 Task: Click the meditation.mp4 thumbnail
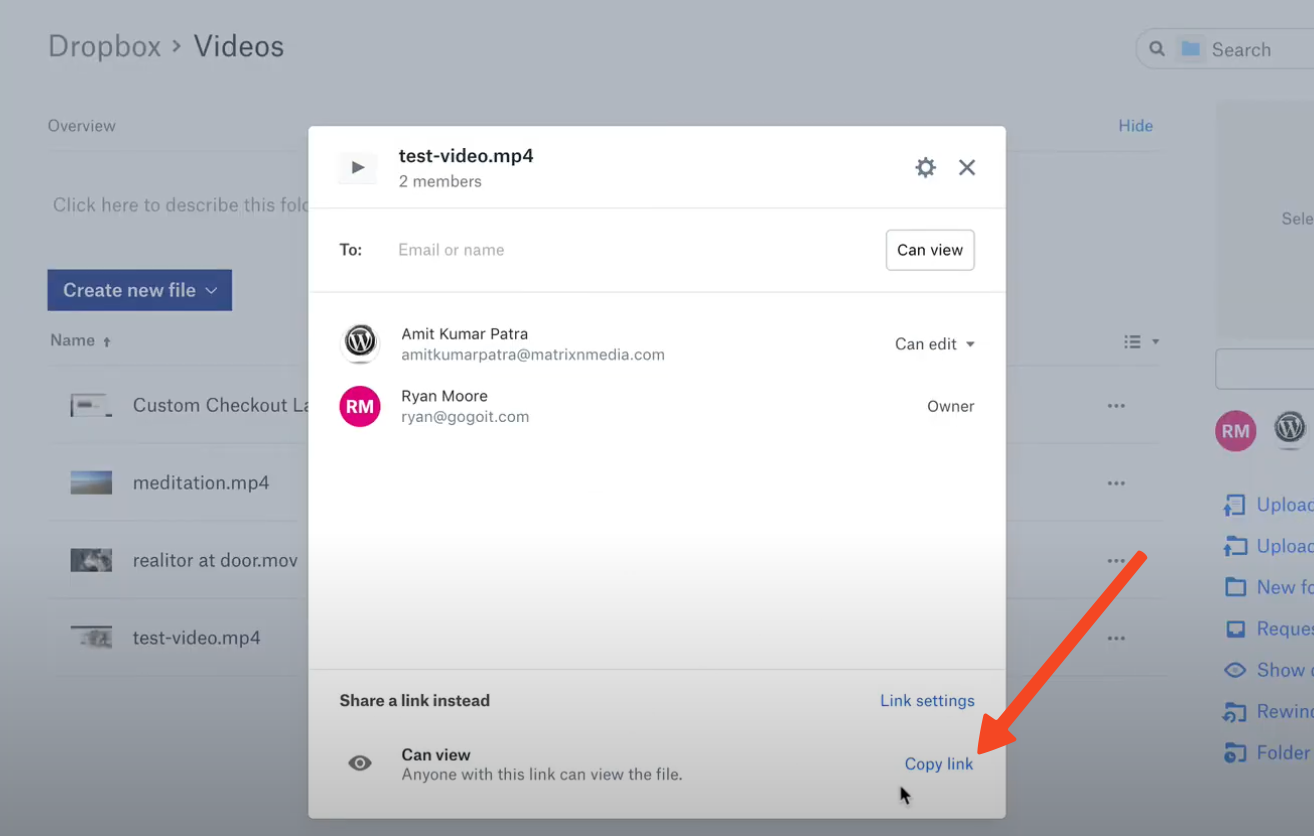pos(91,483)
